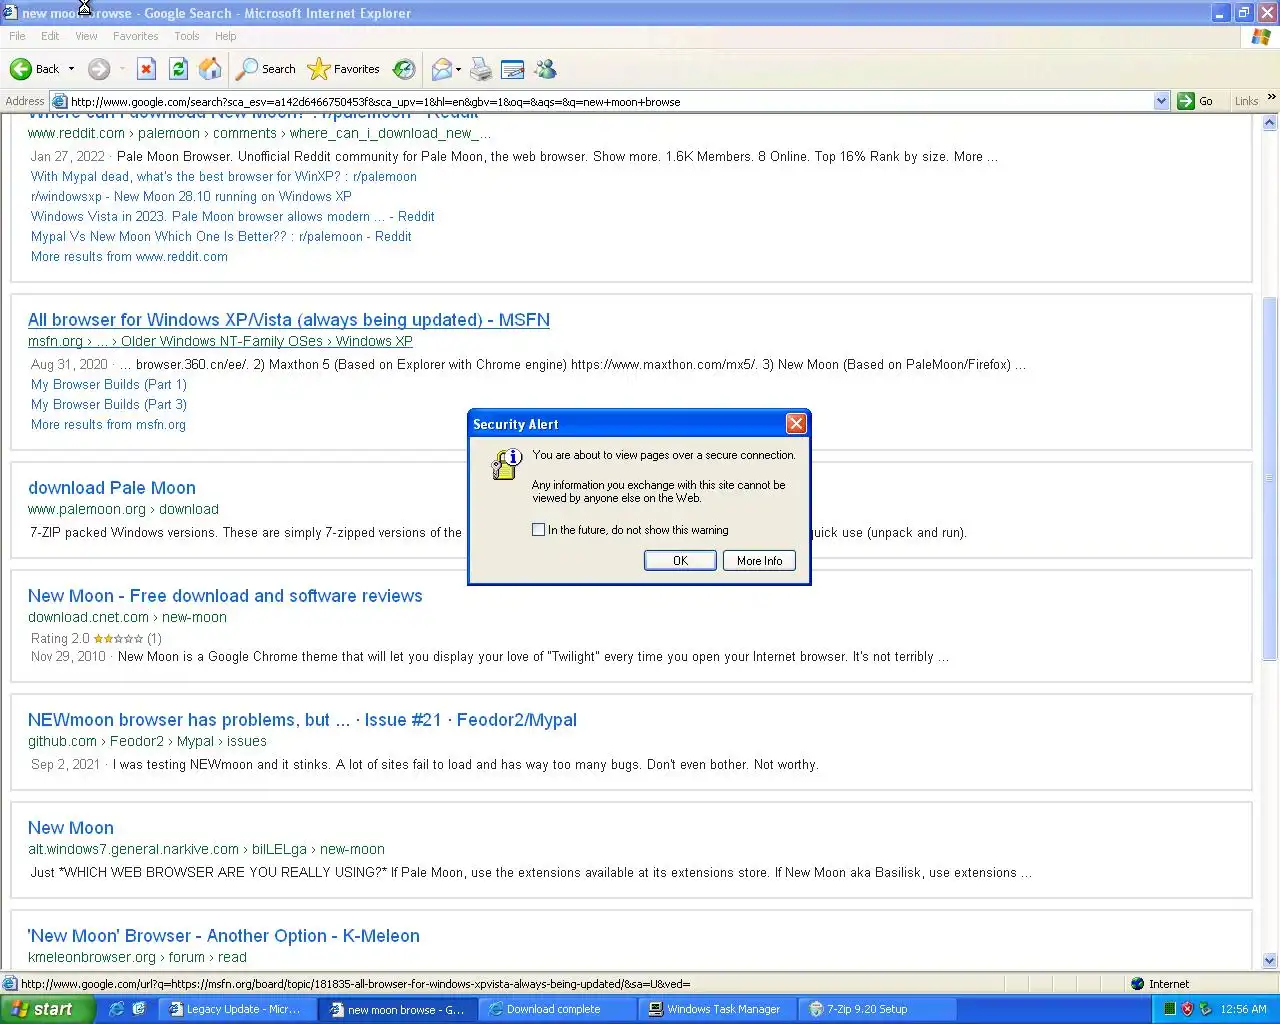
Task: Print the page with printer icon
Action: 481,69
